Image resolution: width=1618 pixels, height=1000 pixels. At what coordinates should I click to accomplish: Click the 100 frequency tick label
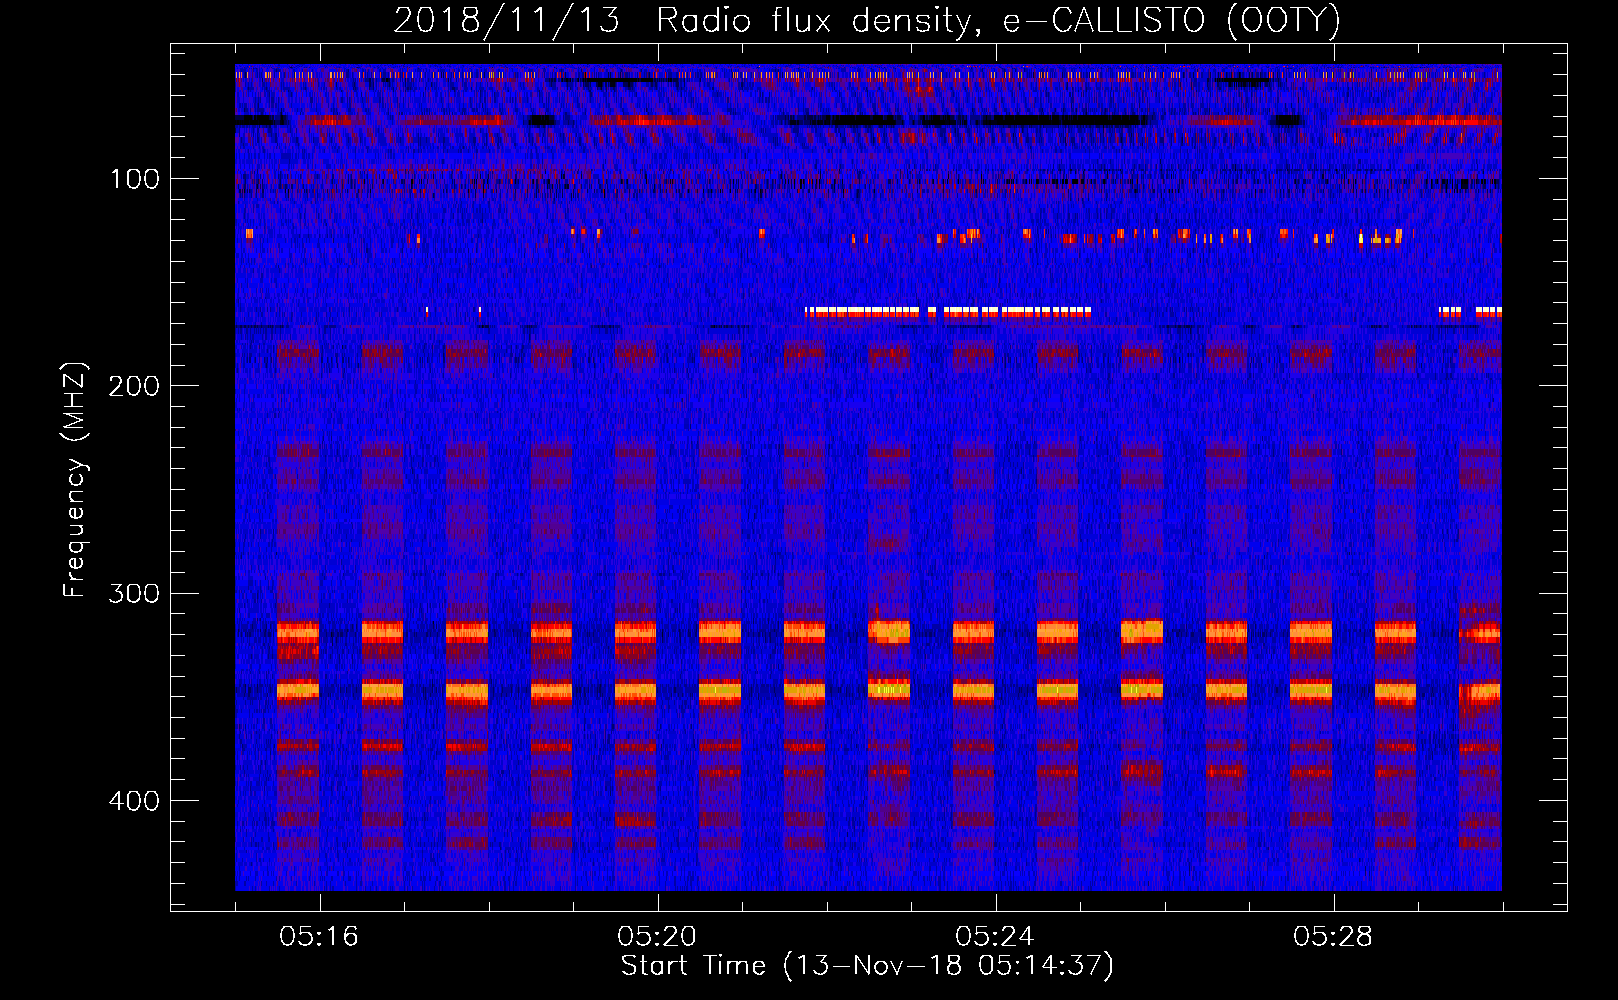[135, 179]
